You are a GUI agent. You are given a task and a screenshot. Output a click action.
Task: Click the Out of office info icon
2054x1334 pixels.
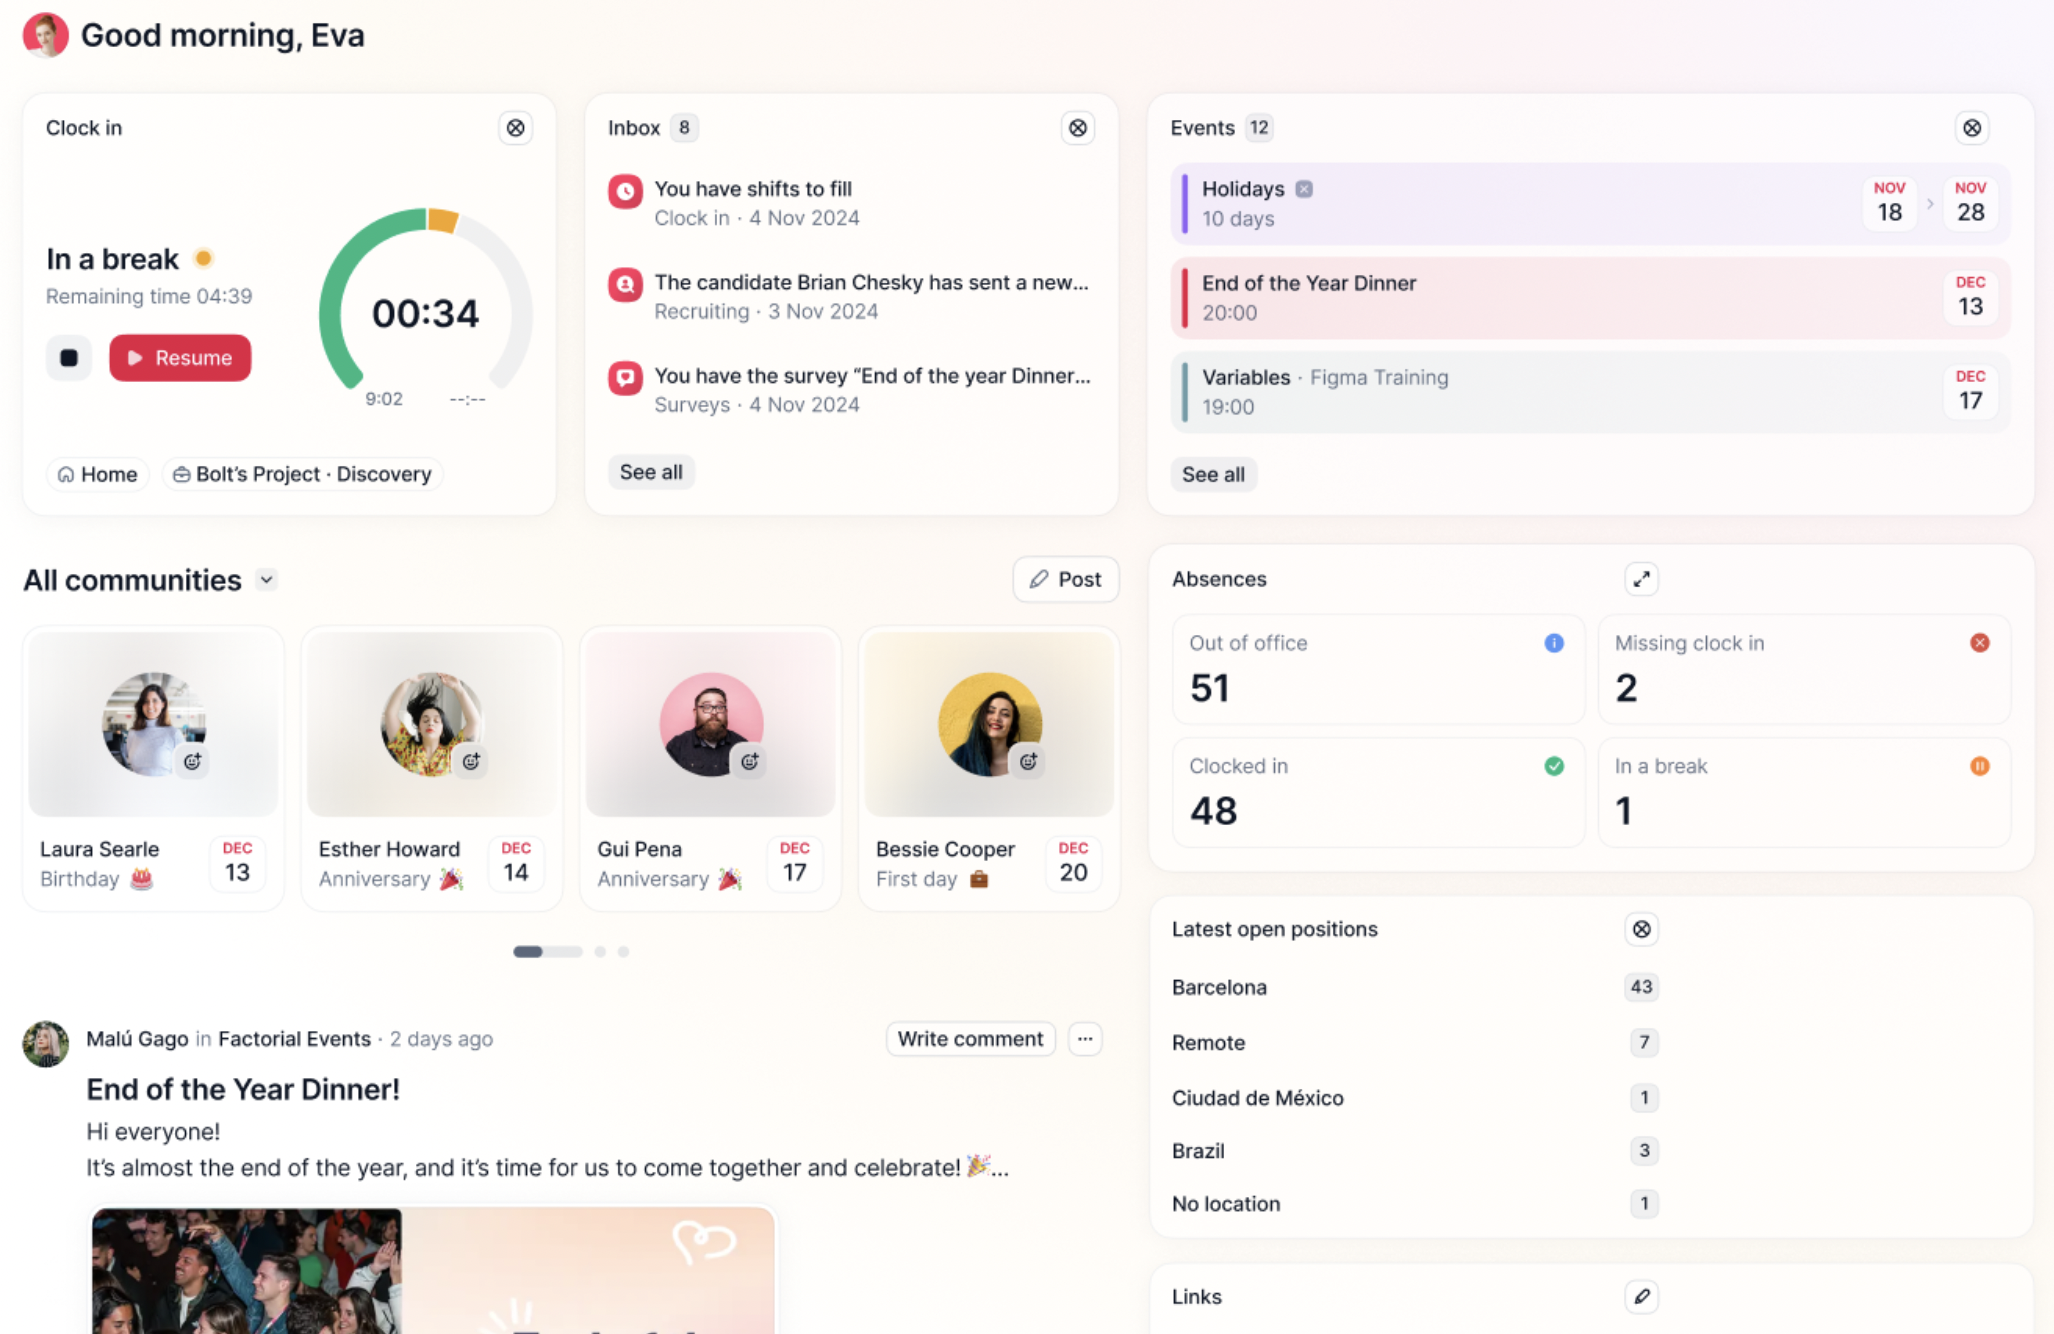click(1553, 643)
